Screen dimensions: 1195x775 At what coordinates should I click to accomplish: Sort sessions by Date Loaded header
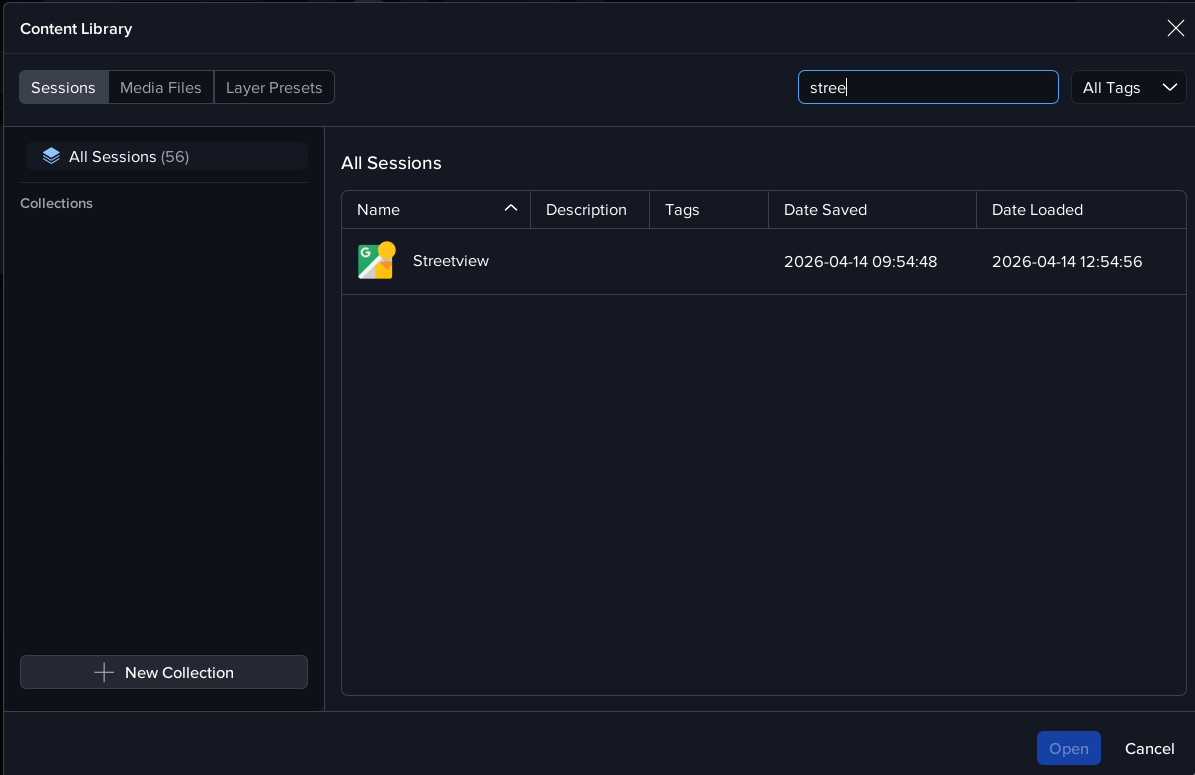click(x=1037, y=209)
